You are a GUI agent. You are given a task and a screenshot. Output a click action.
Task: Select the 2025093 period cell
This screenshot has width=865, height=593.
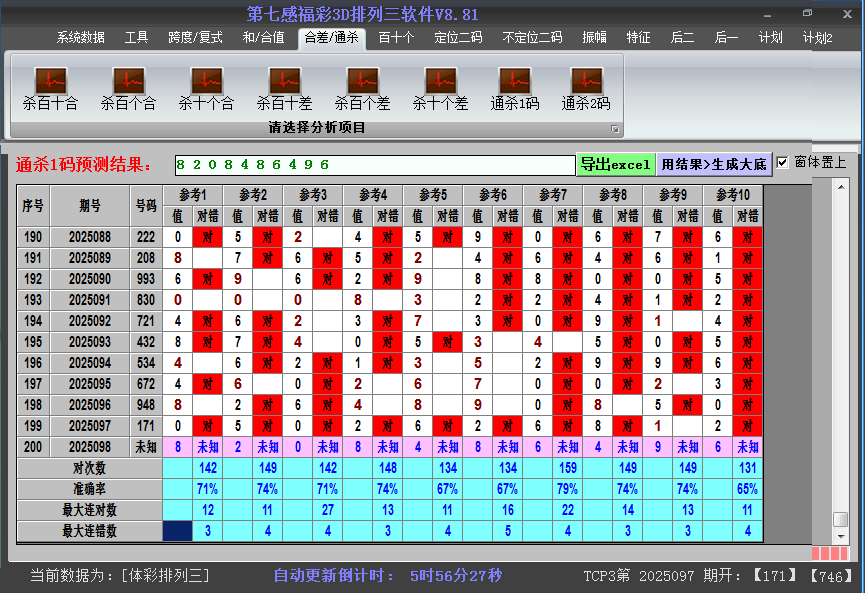click(x=90, y=342)
